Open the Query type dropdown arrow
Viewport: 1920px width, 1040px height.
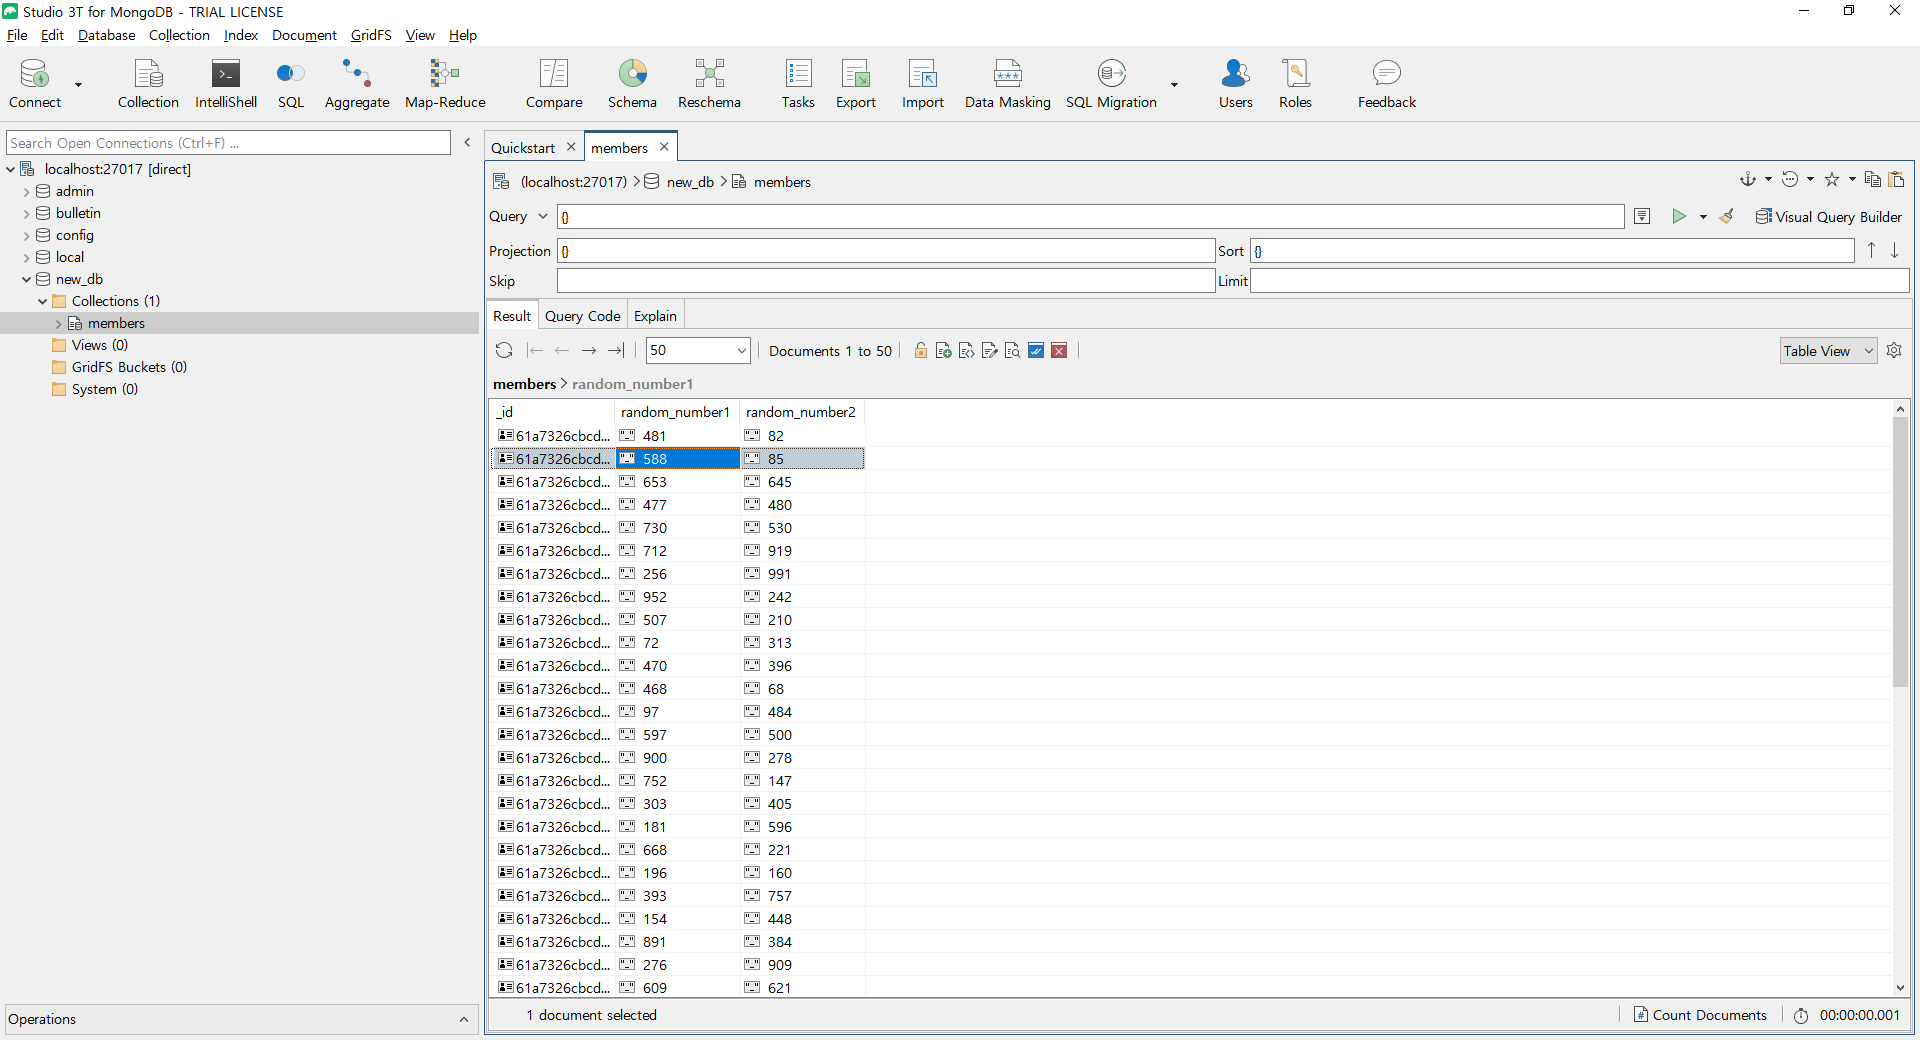point(543,216)
